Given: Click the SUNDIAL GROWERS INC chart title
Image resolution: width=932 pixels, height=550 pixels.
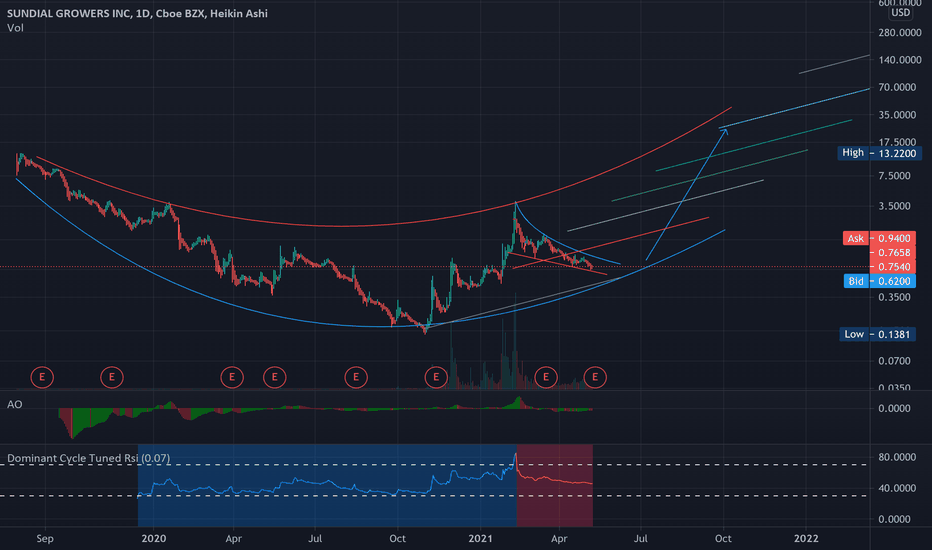Looking at the screenshot, I should coord(137,13).
